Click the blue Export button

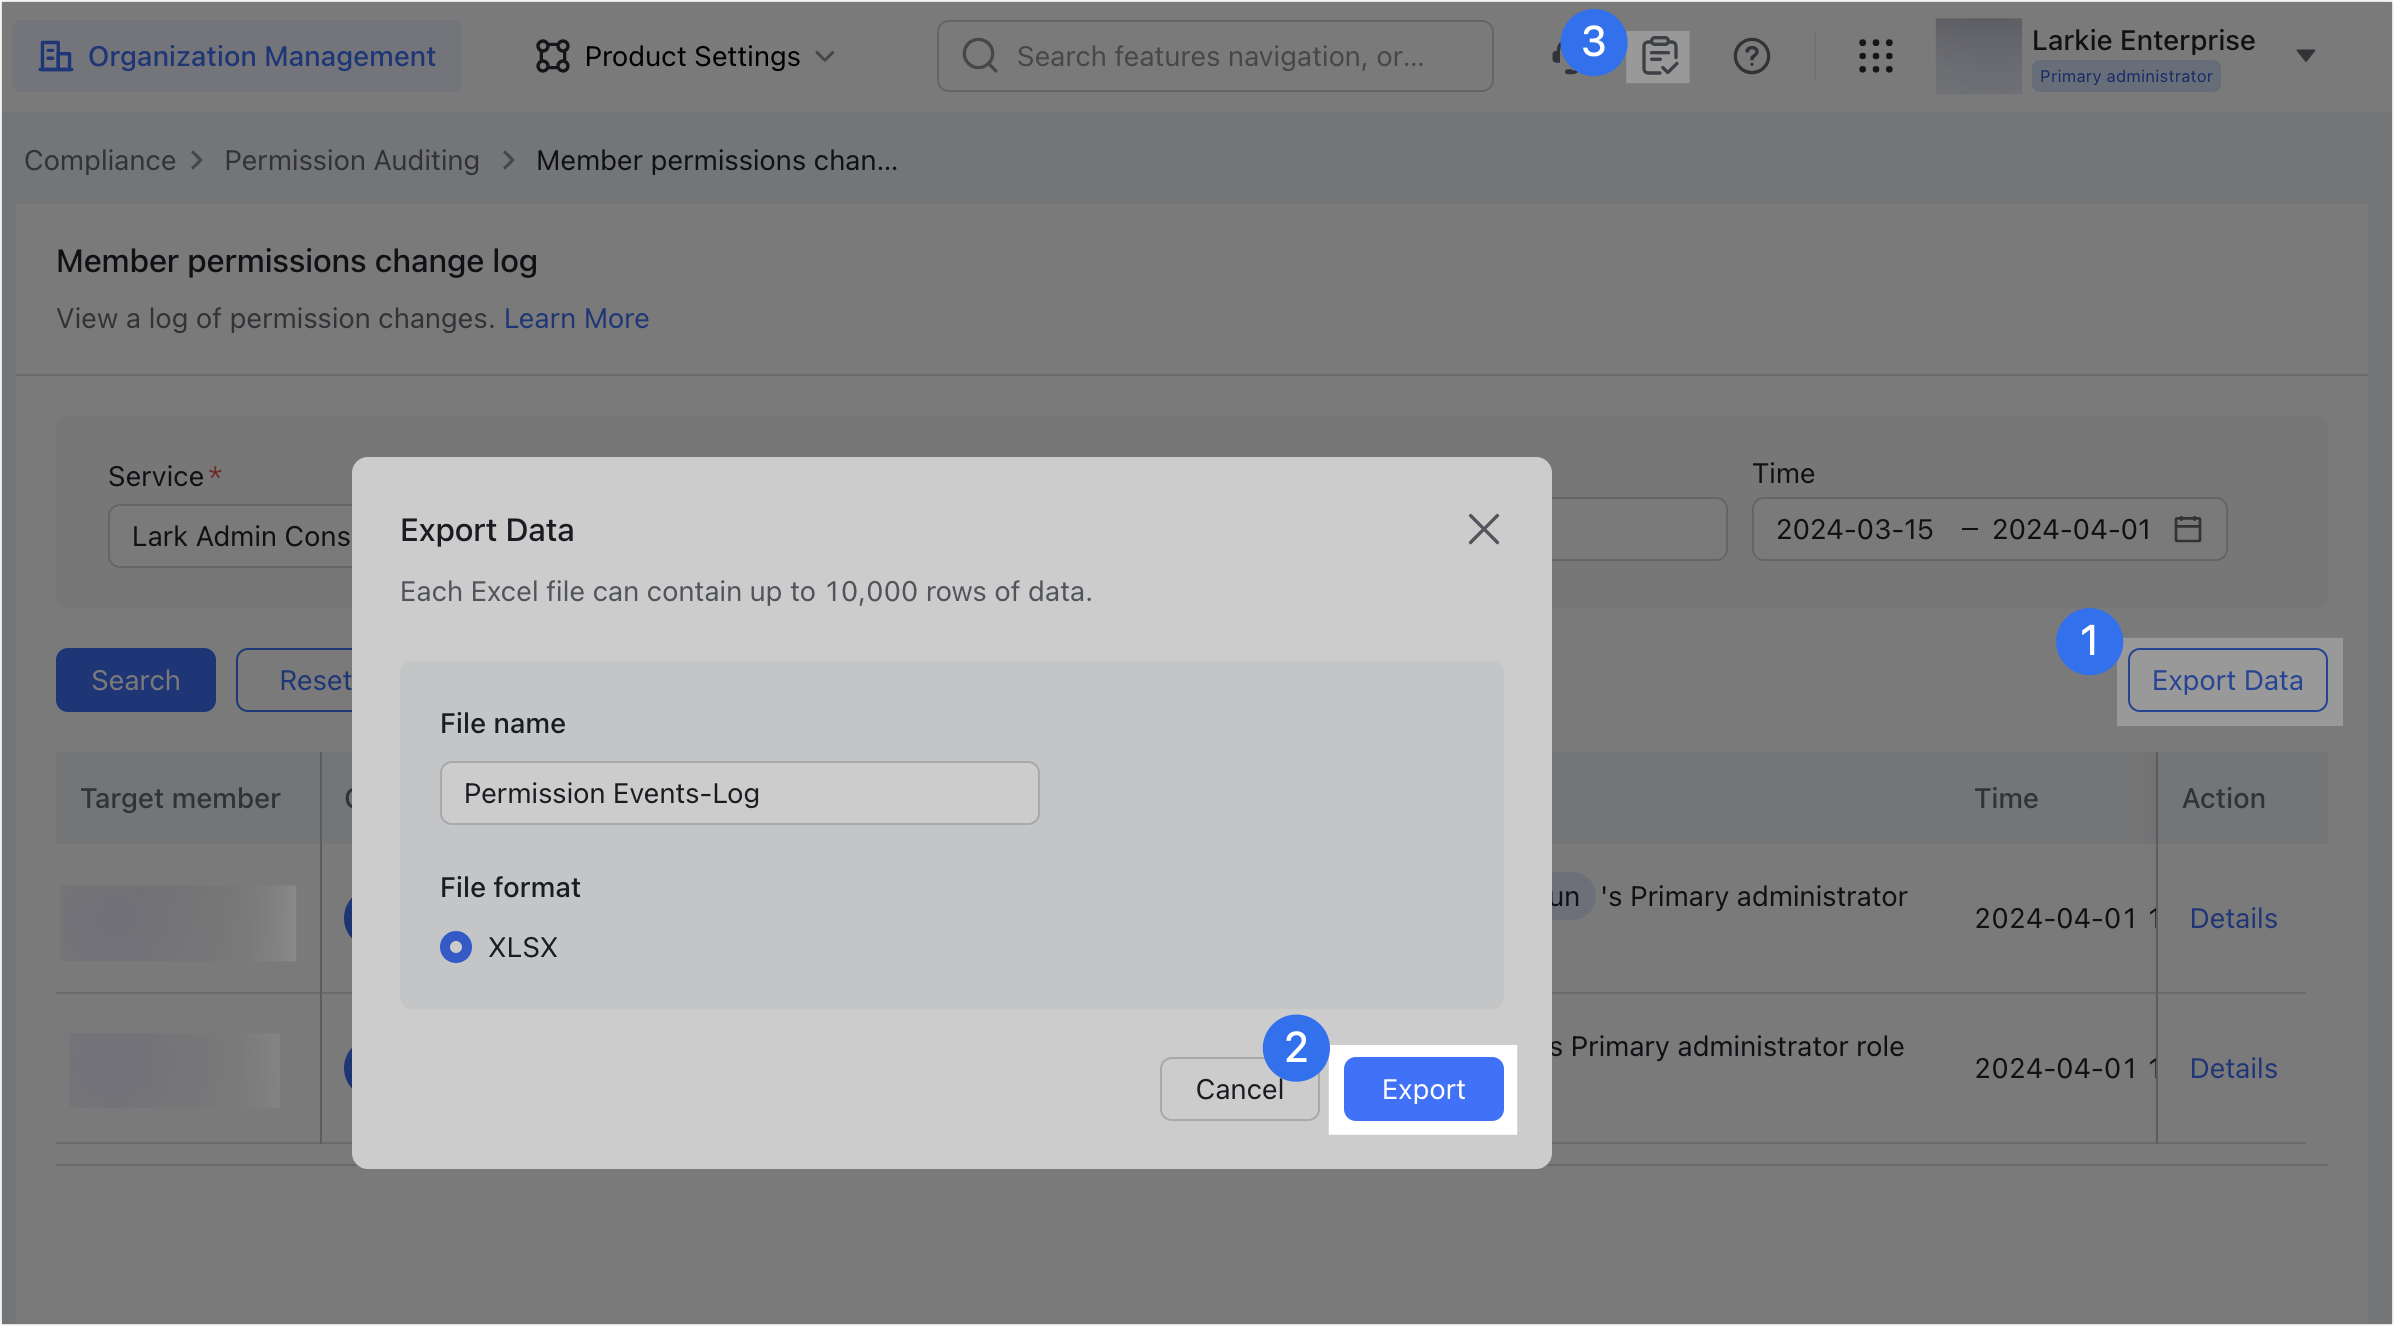click(1423, 1089)
